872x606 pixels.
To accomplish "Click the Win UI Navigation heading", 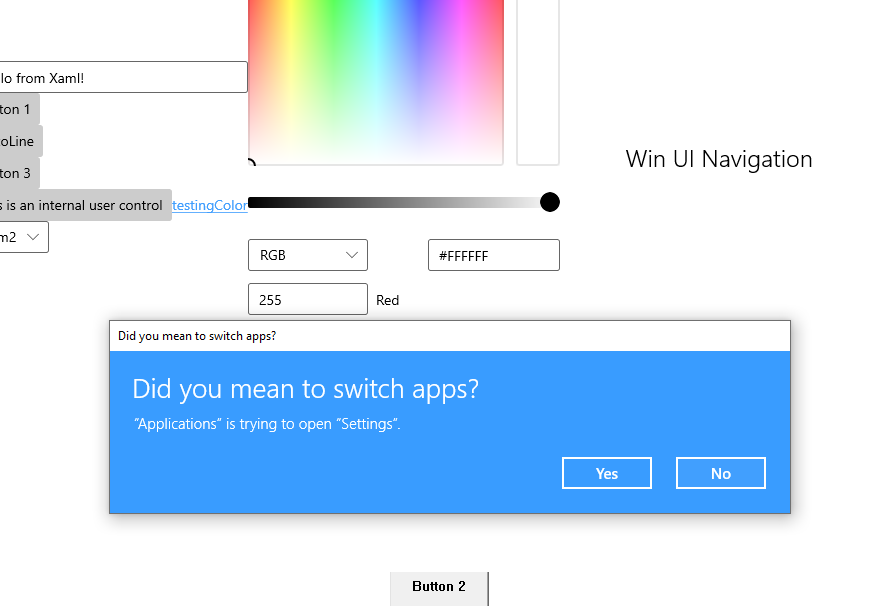I will pyautogui.click(x=719, y=159).
